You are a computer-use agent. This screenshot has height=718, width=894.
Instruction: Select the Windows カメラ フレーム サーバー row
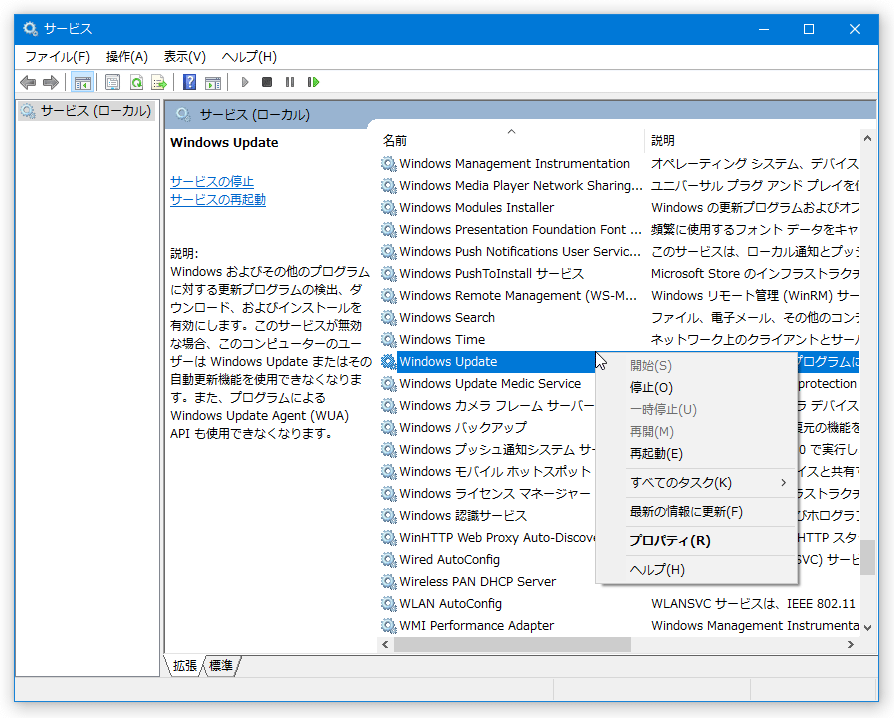[488, 406]
